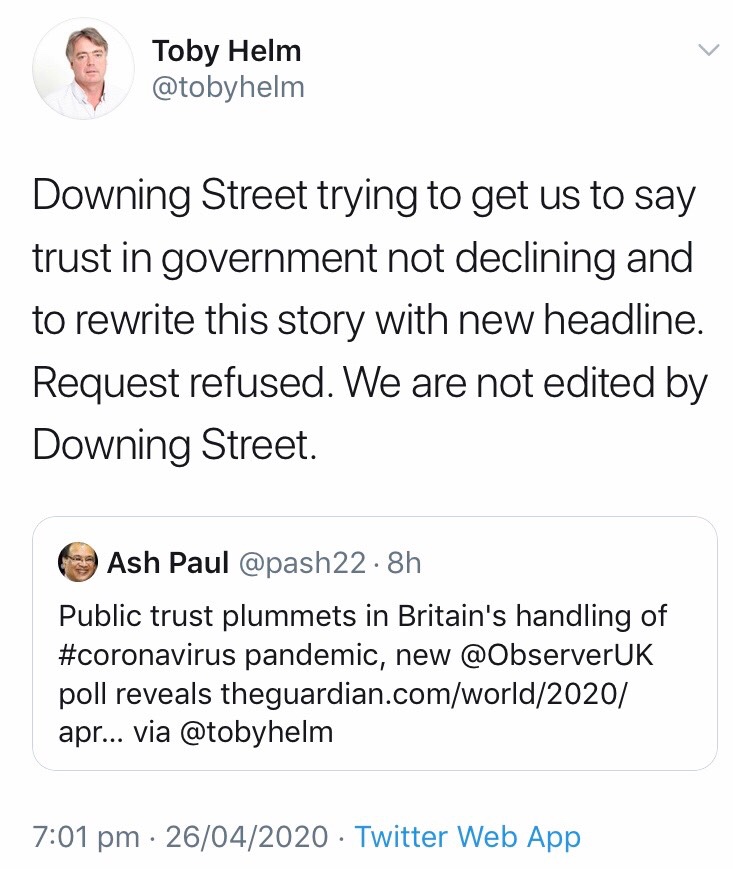Click the 26/04/2020 date

[x=247, y=835]
